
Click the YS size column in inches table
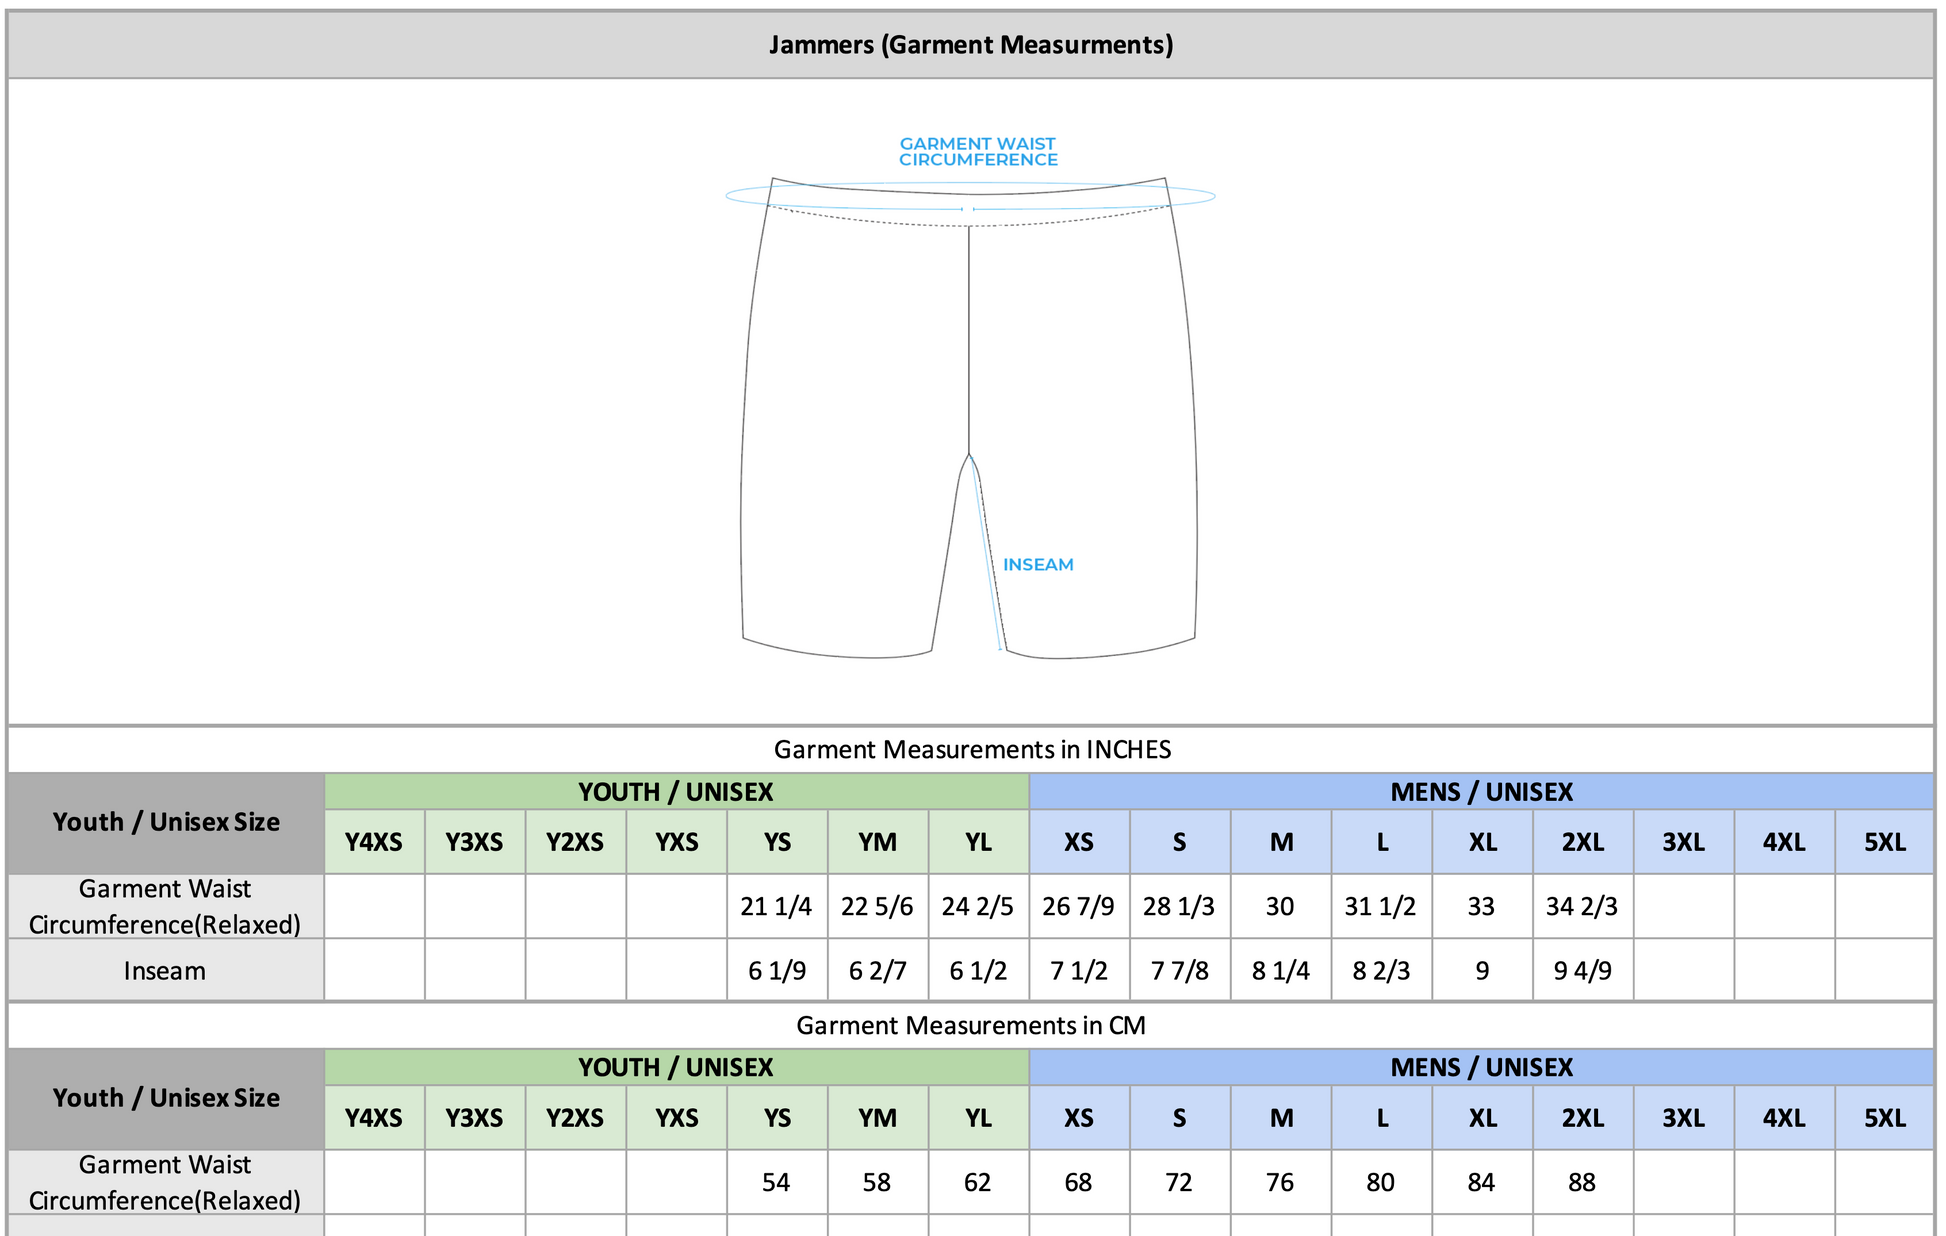[777, 842]
